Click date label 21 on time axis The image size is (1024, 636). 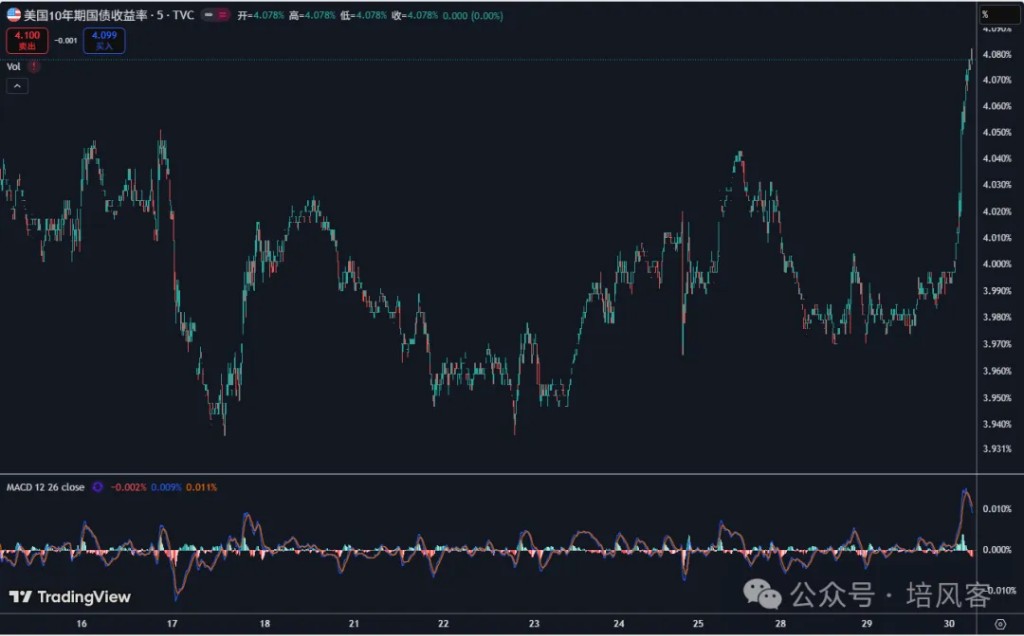pos(353,624)
